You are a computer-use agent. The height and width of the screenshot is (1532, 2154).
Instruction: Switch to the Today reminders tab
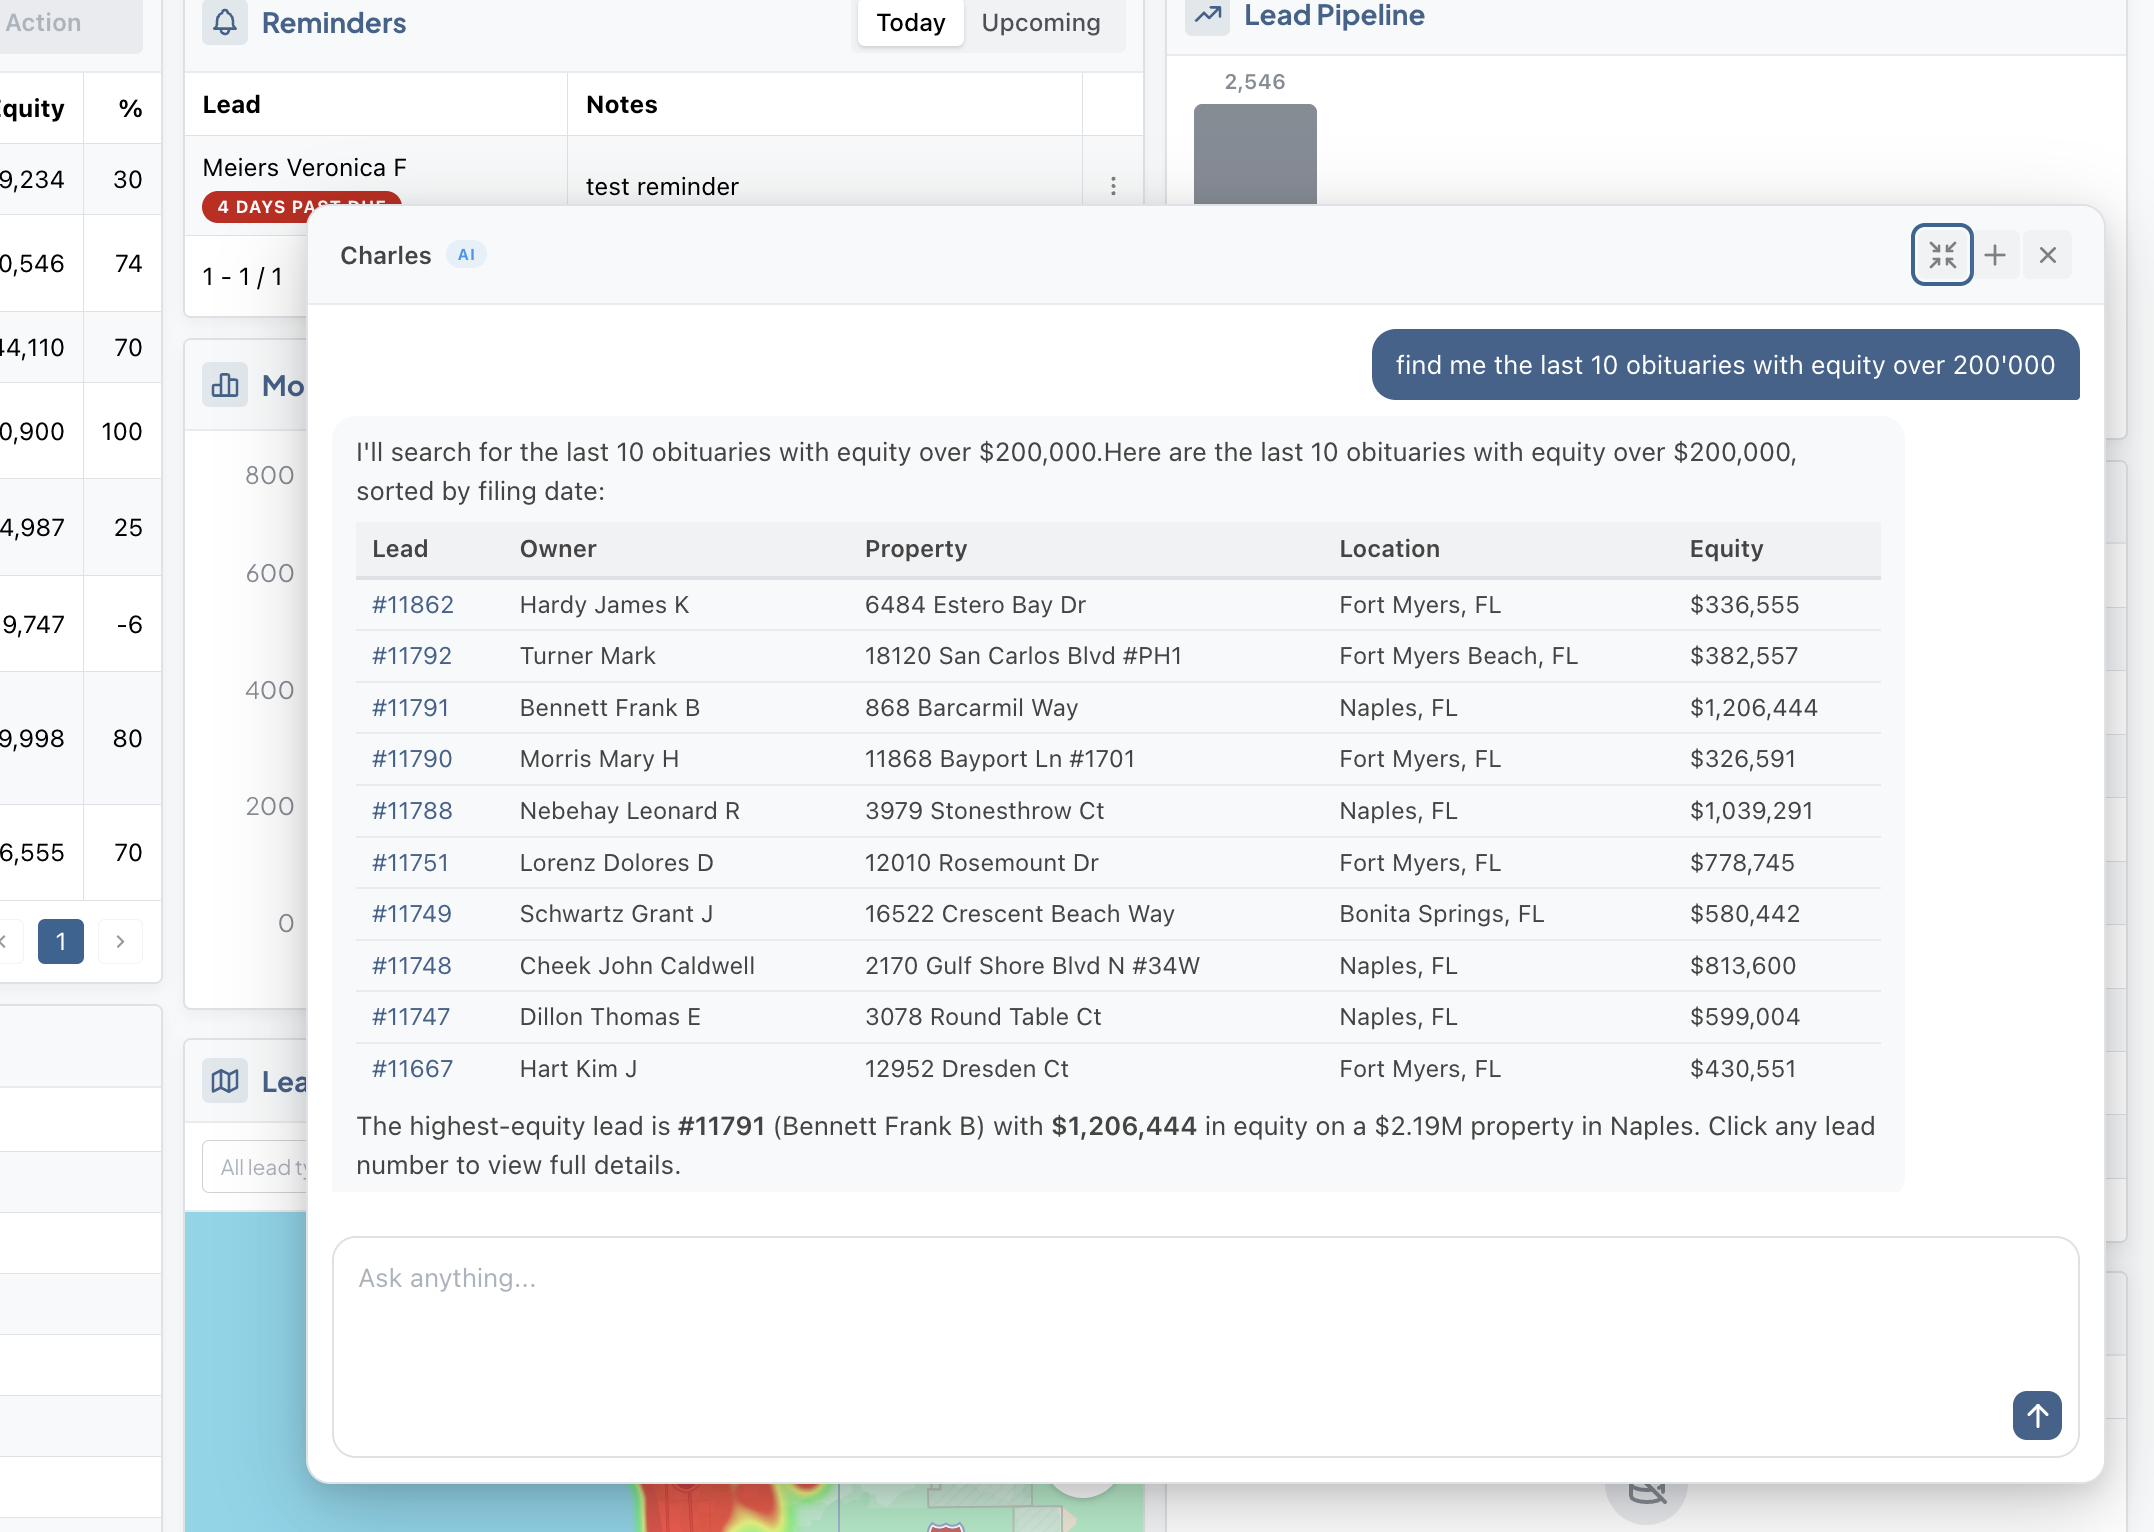click(910, 22)
